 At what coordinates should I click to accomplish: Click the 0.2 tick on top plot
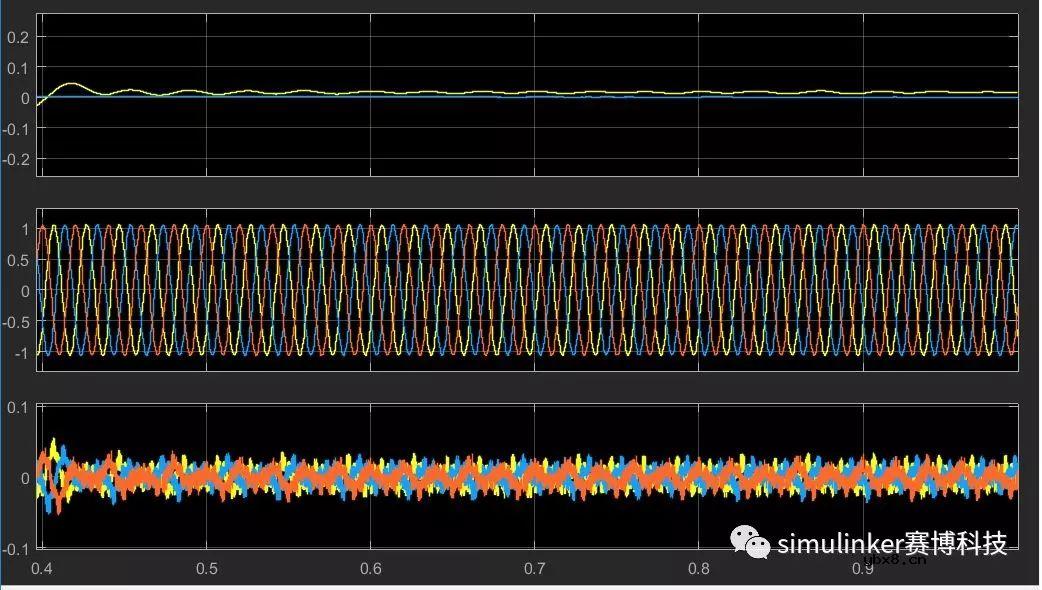(20, 37)
